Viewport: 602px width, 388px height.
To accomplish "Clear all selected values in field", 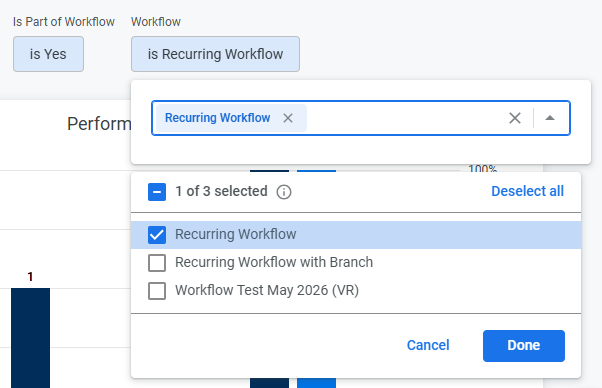I will click(x=515, y=118).
